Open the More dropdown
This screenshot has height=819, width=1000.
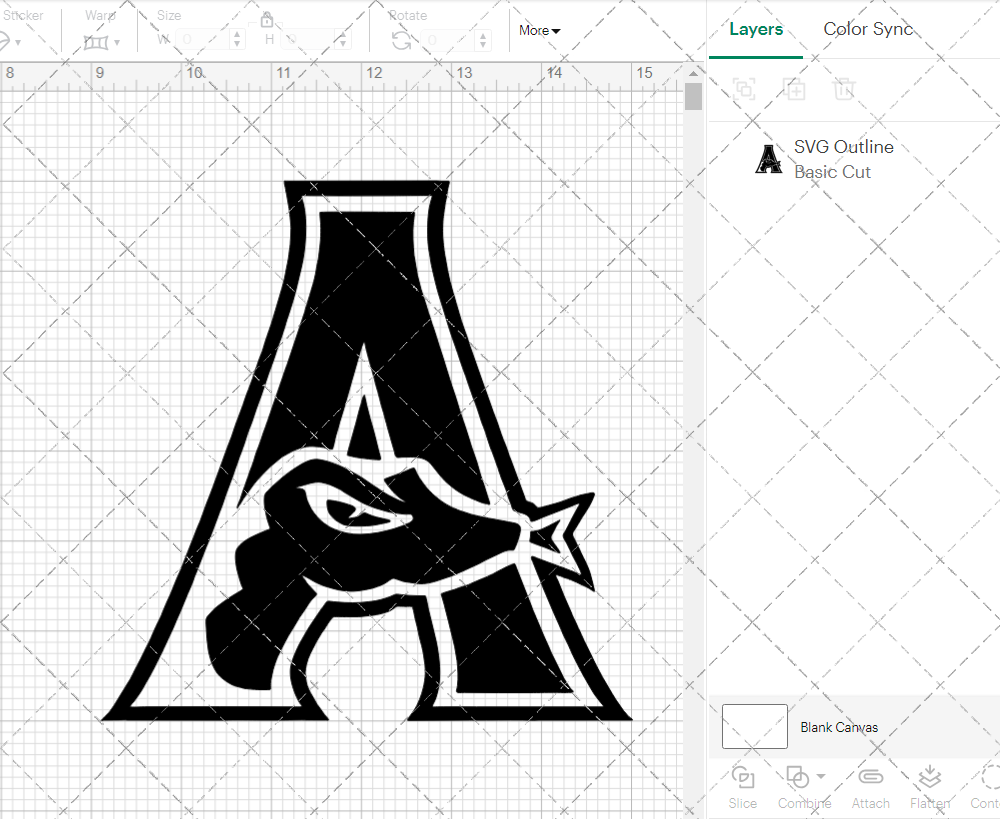[539, 31]
